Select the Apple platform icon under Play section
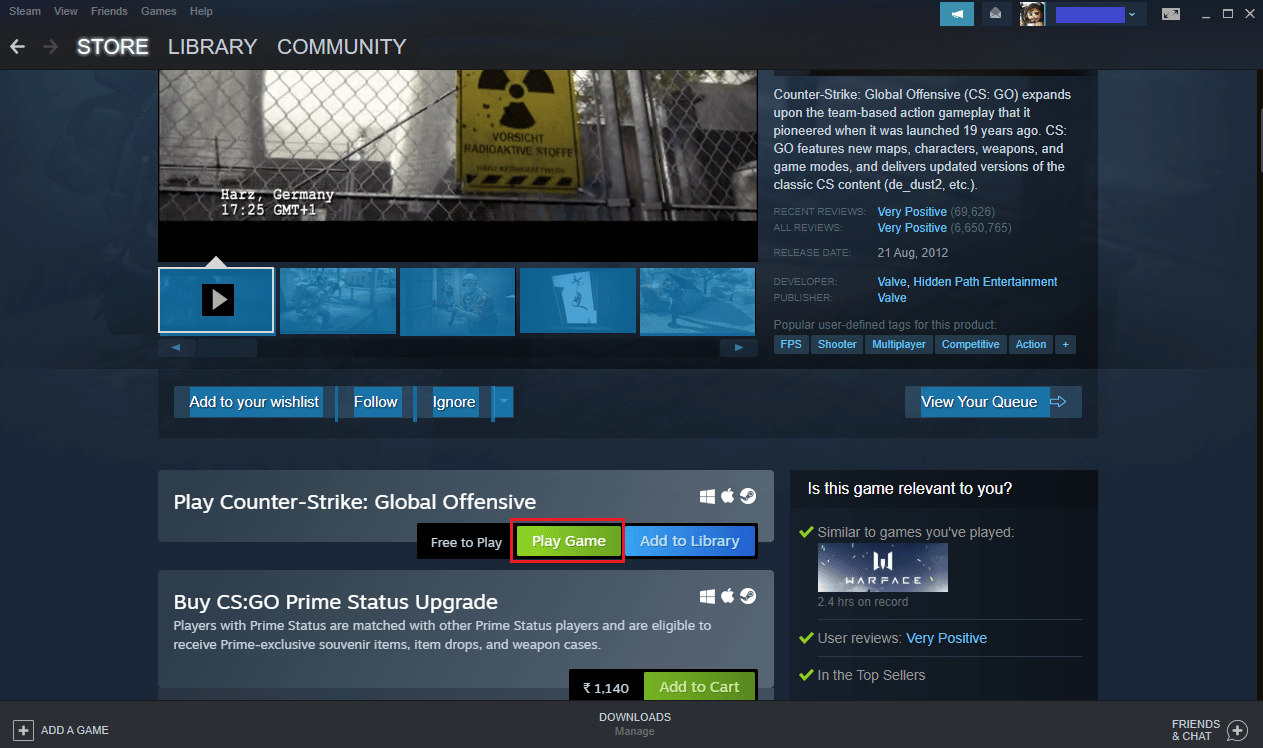The image size is (1263, 748). click(728, 495)
